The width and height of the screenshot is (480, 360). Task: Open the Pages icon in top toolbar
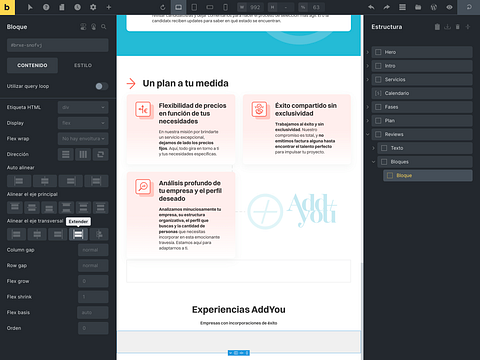pyautogui.click(x=62, y=7)
